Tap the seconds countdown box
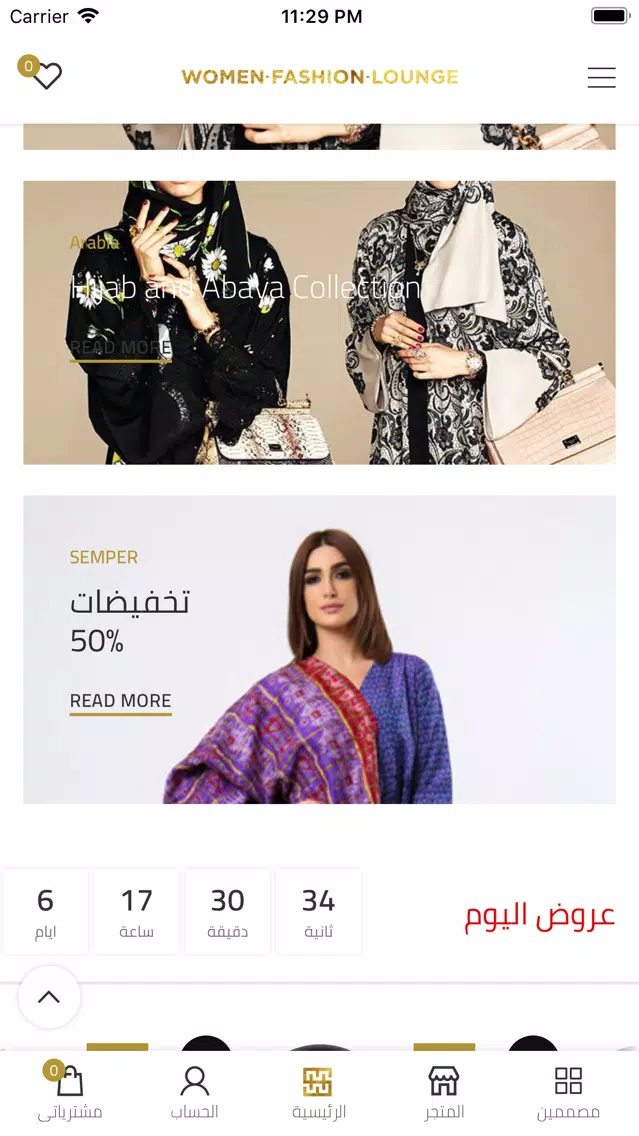Viewport: 639px width, 1136px height. pos(318,911)
